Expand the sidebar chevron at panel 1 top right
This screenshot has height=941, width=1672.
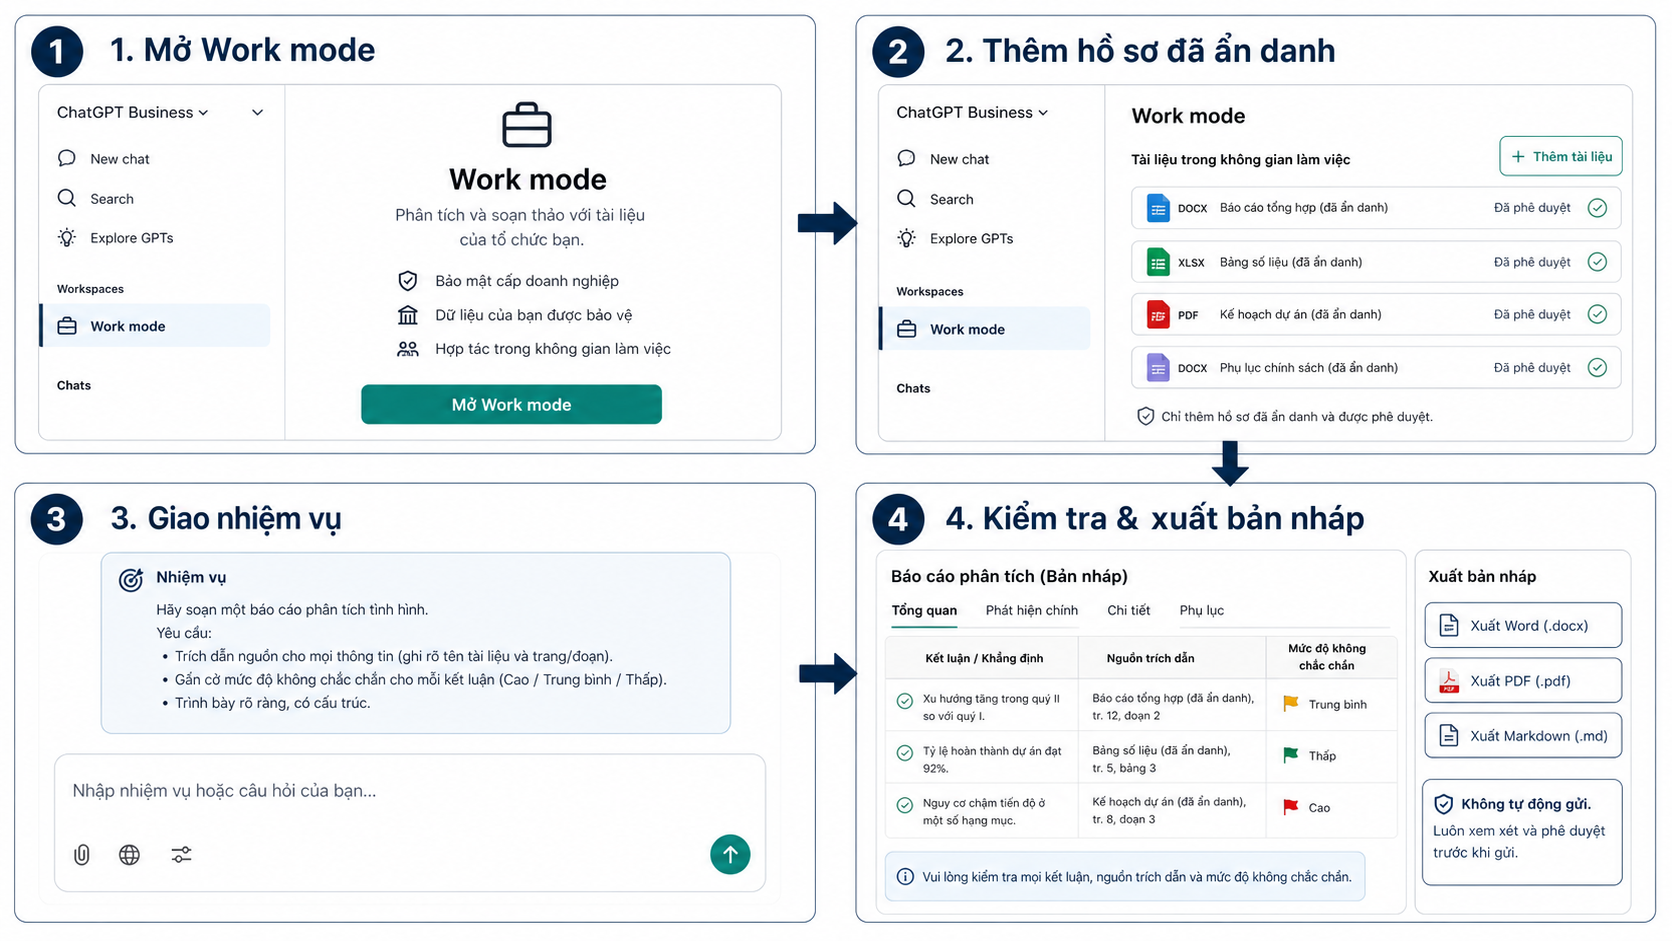coord(257,112)
